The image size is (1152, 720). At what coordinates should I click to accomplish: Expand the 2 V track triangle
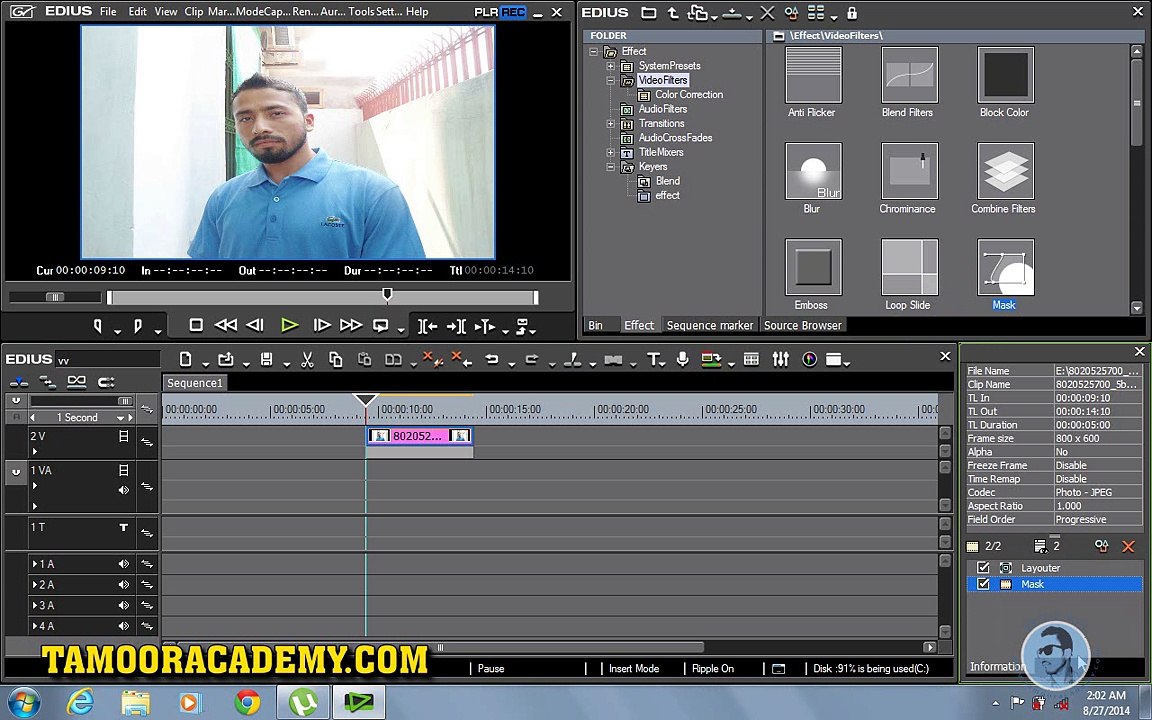(35, 452)
